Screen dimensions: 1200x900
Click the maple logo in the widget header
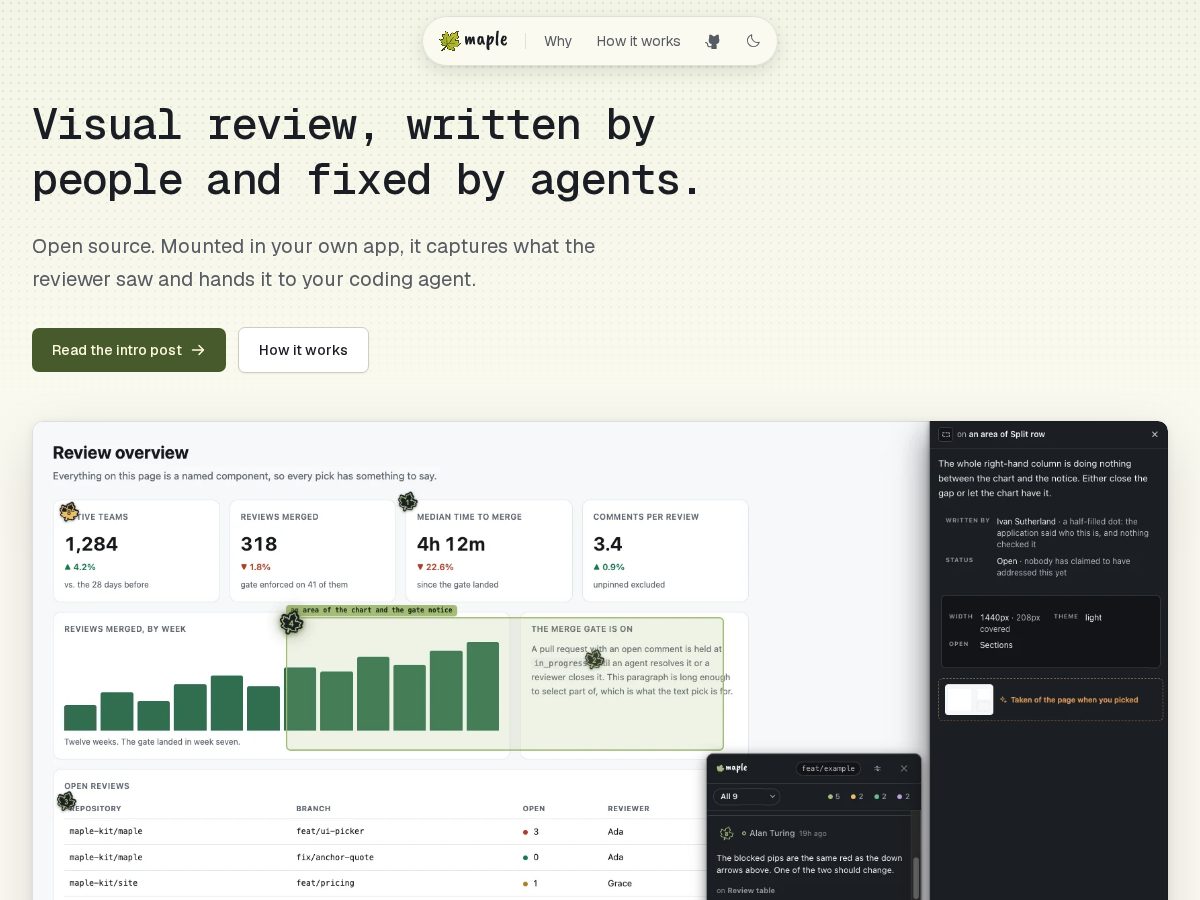(732, 768)
